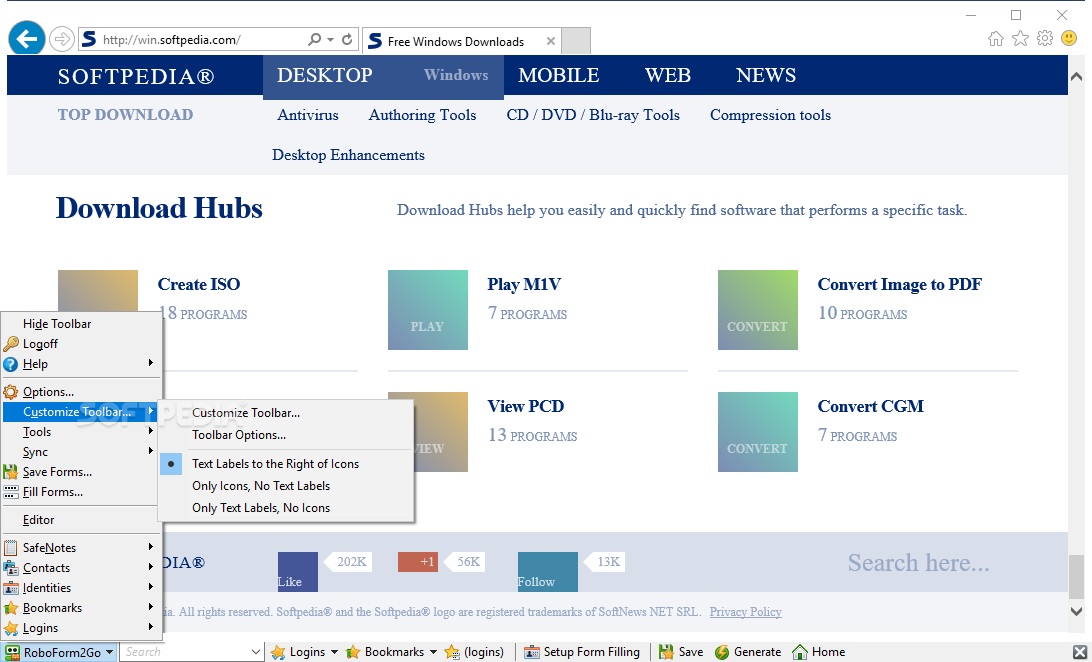Open Toolbar Options... in submenu
This screenshot has width=1092, height=662.
pyautogui.click(x=239, y=435)
